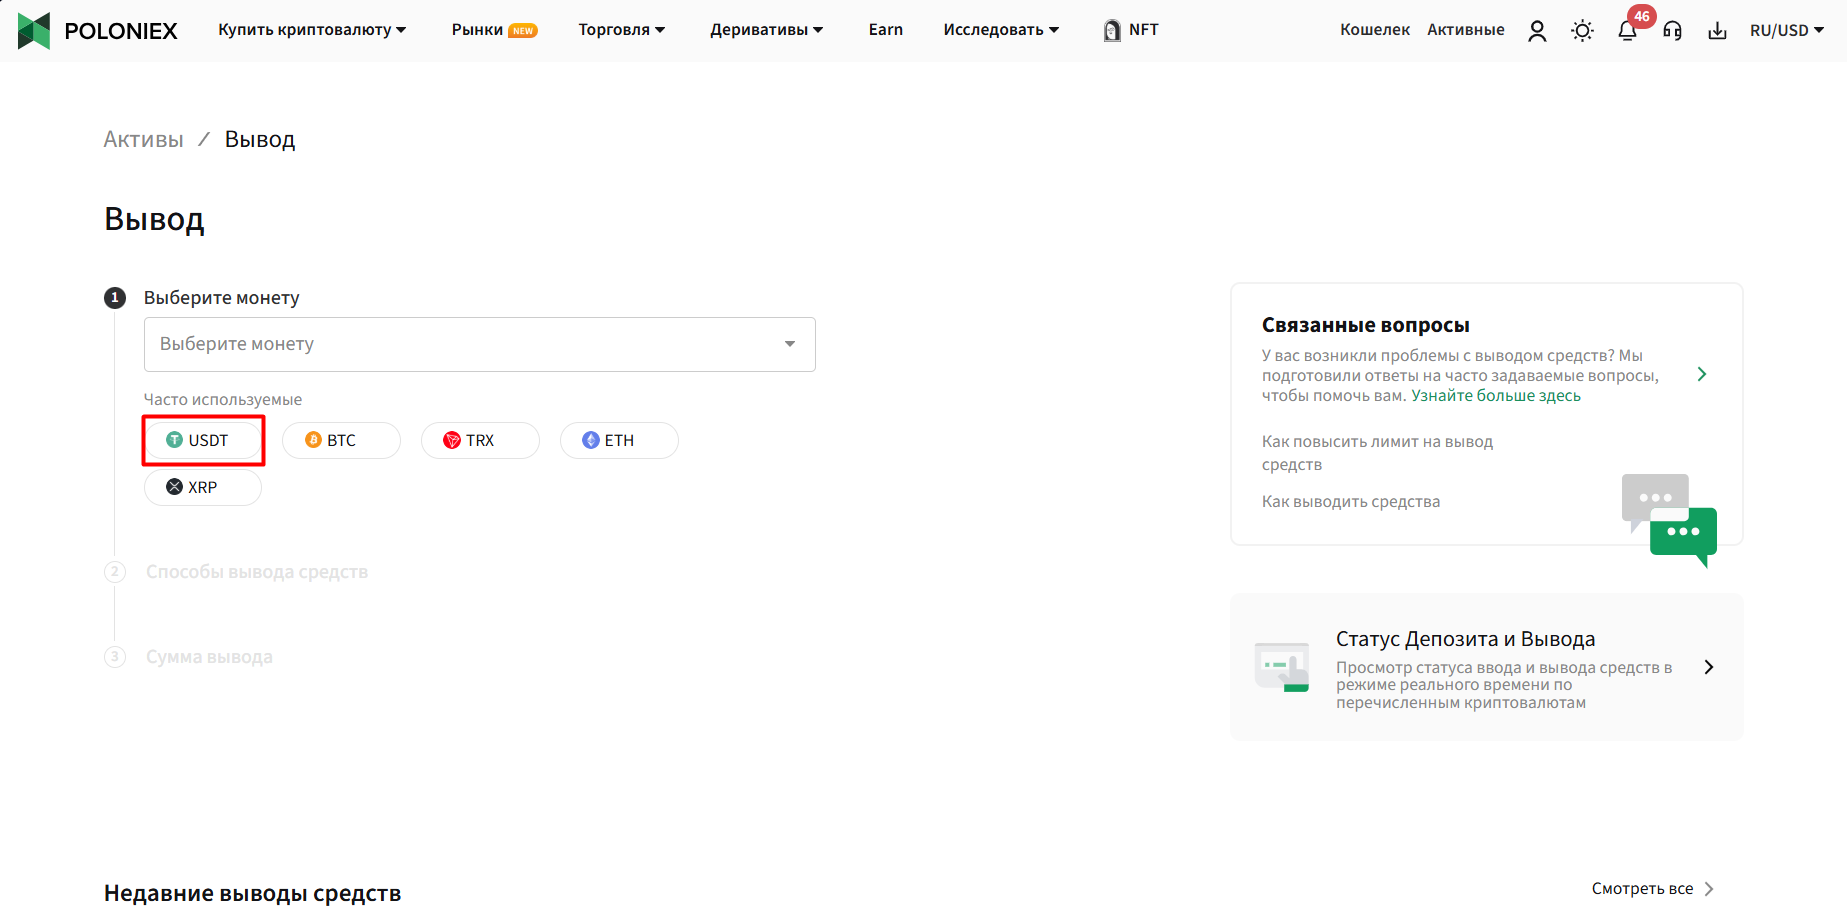1847x915 pixels.
Task: Click the Статус Депозита card chevron
Action: [x=1709, y=667]
